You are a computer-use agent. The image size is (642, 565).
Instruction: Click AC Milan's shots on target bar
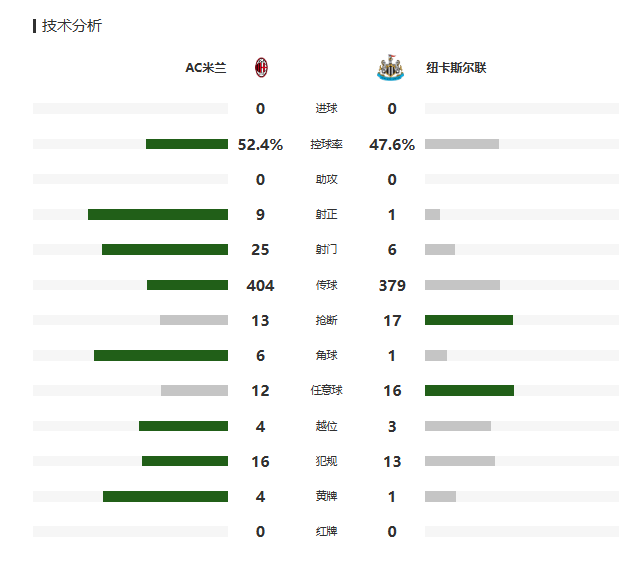[158, 215]
